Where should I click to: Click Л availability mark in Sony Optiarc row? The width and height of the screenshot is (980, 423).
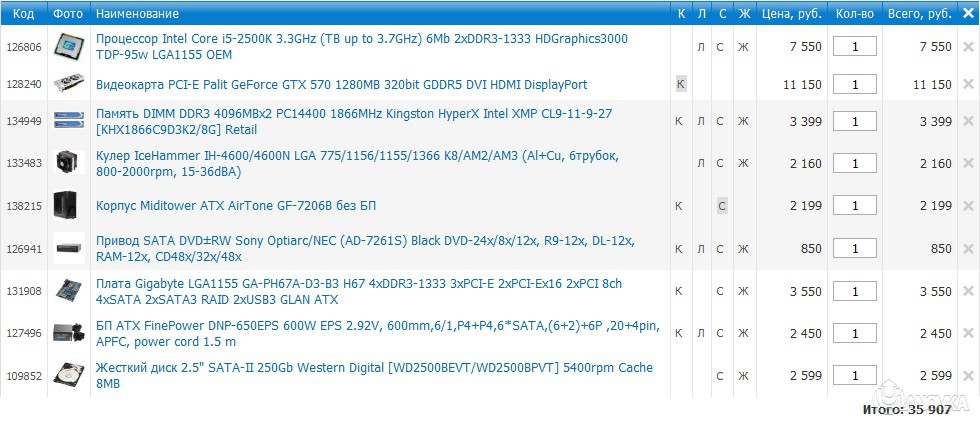click(701, 249)
